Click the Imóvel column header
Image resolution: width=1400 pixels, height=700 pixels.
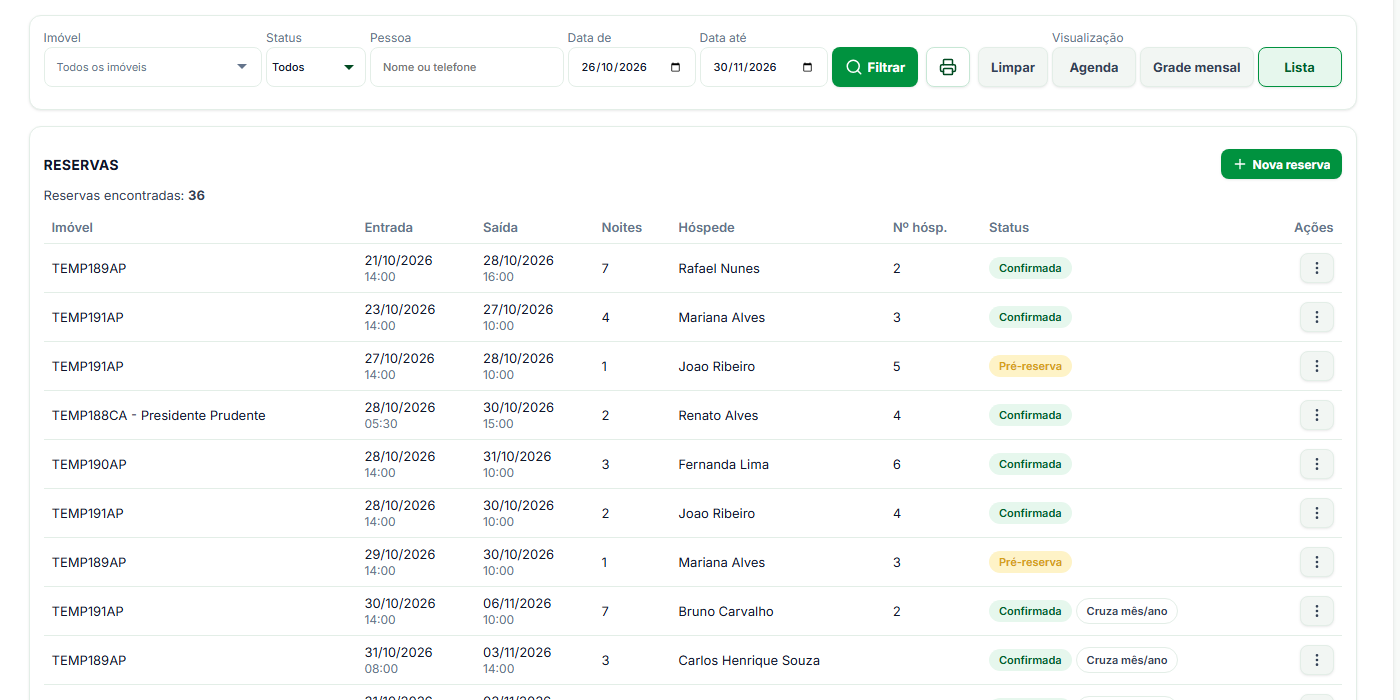click(72, 227)
